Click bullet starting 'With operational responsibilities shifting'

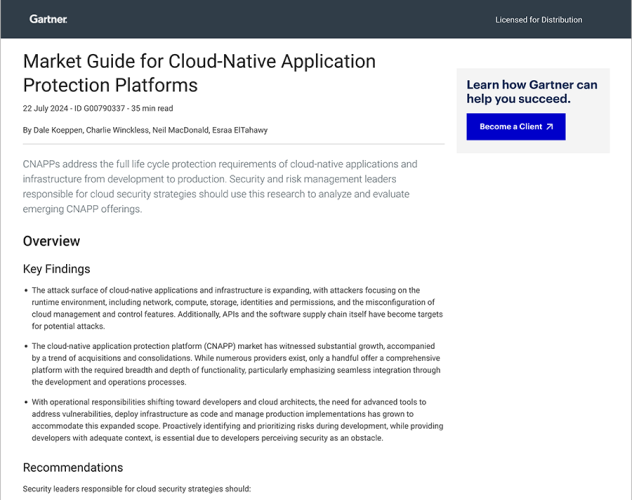[x=237, y=420]
